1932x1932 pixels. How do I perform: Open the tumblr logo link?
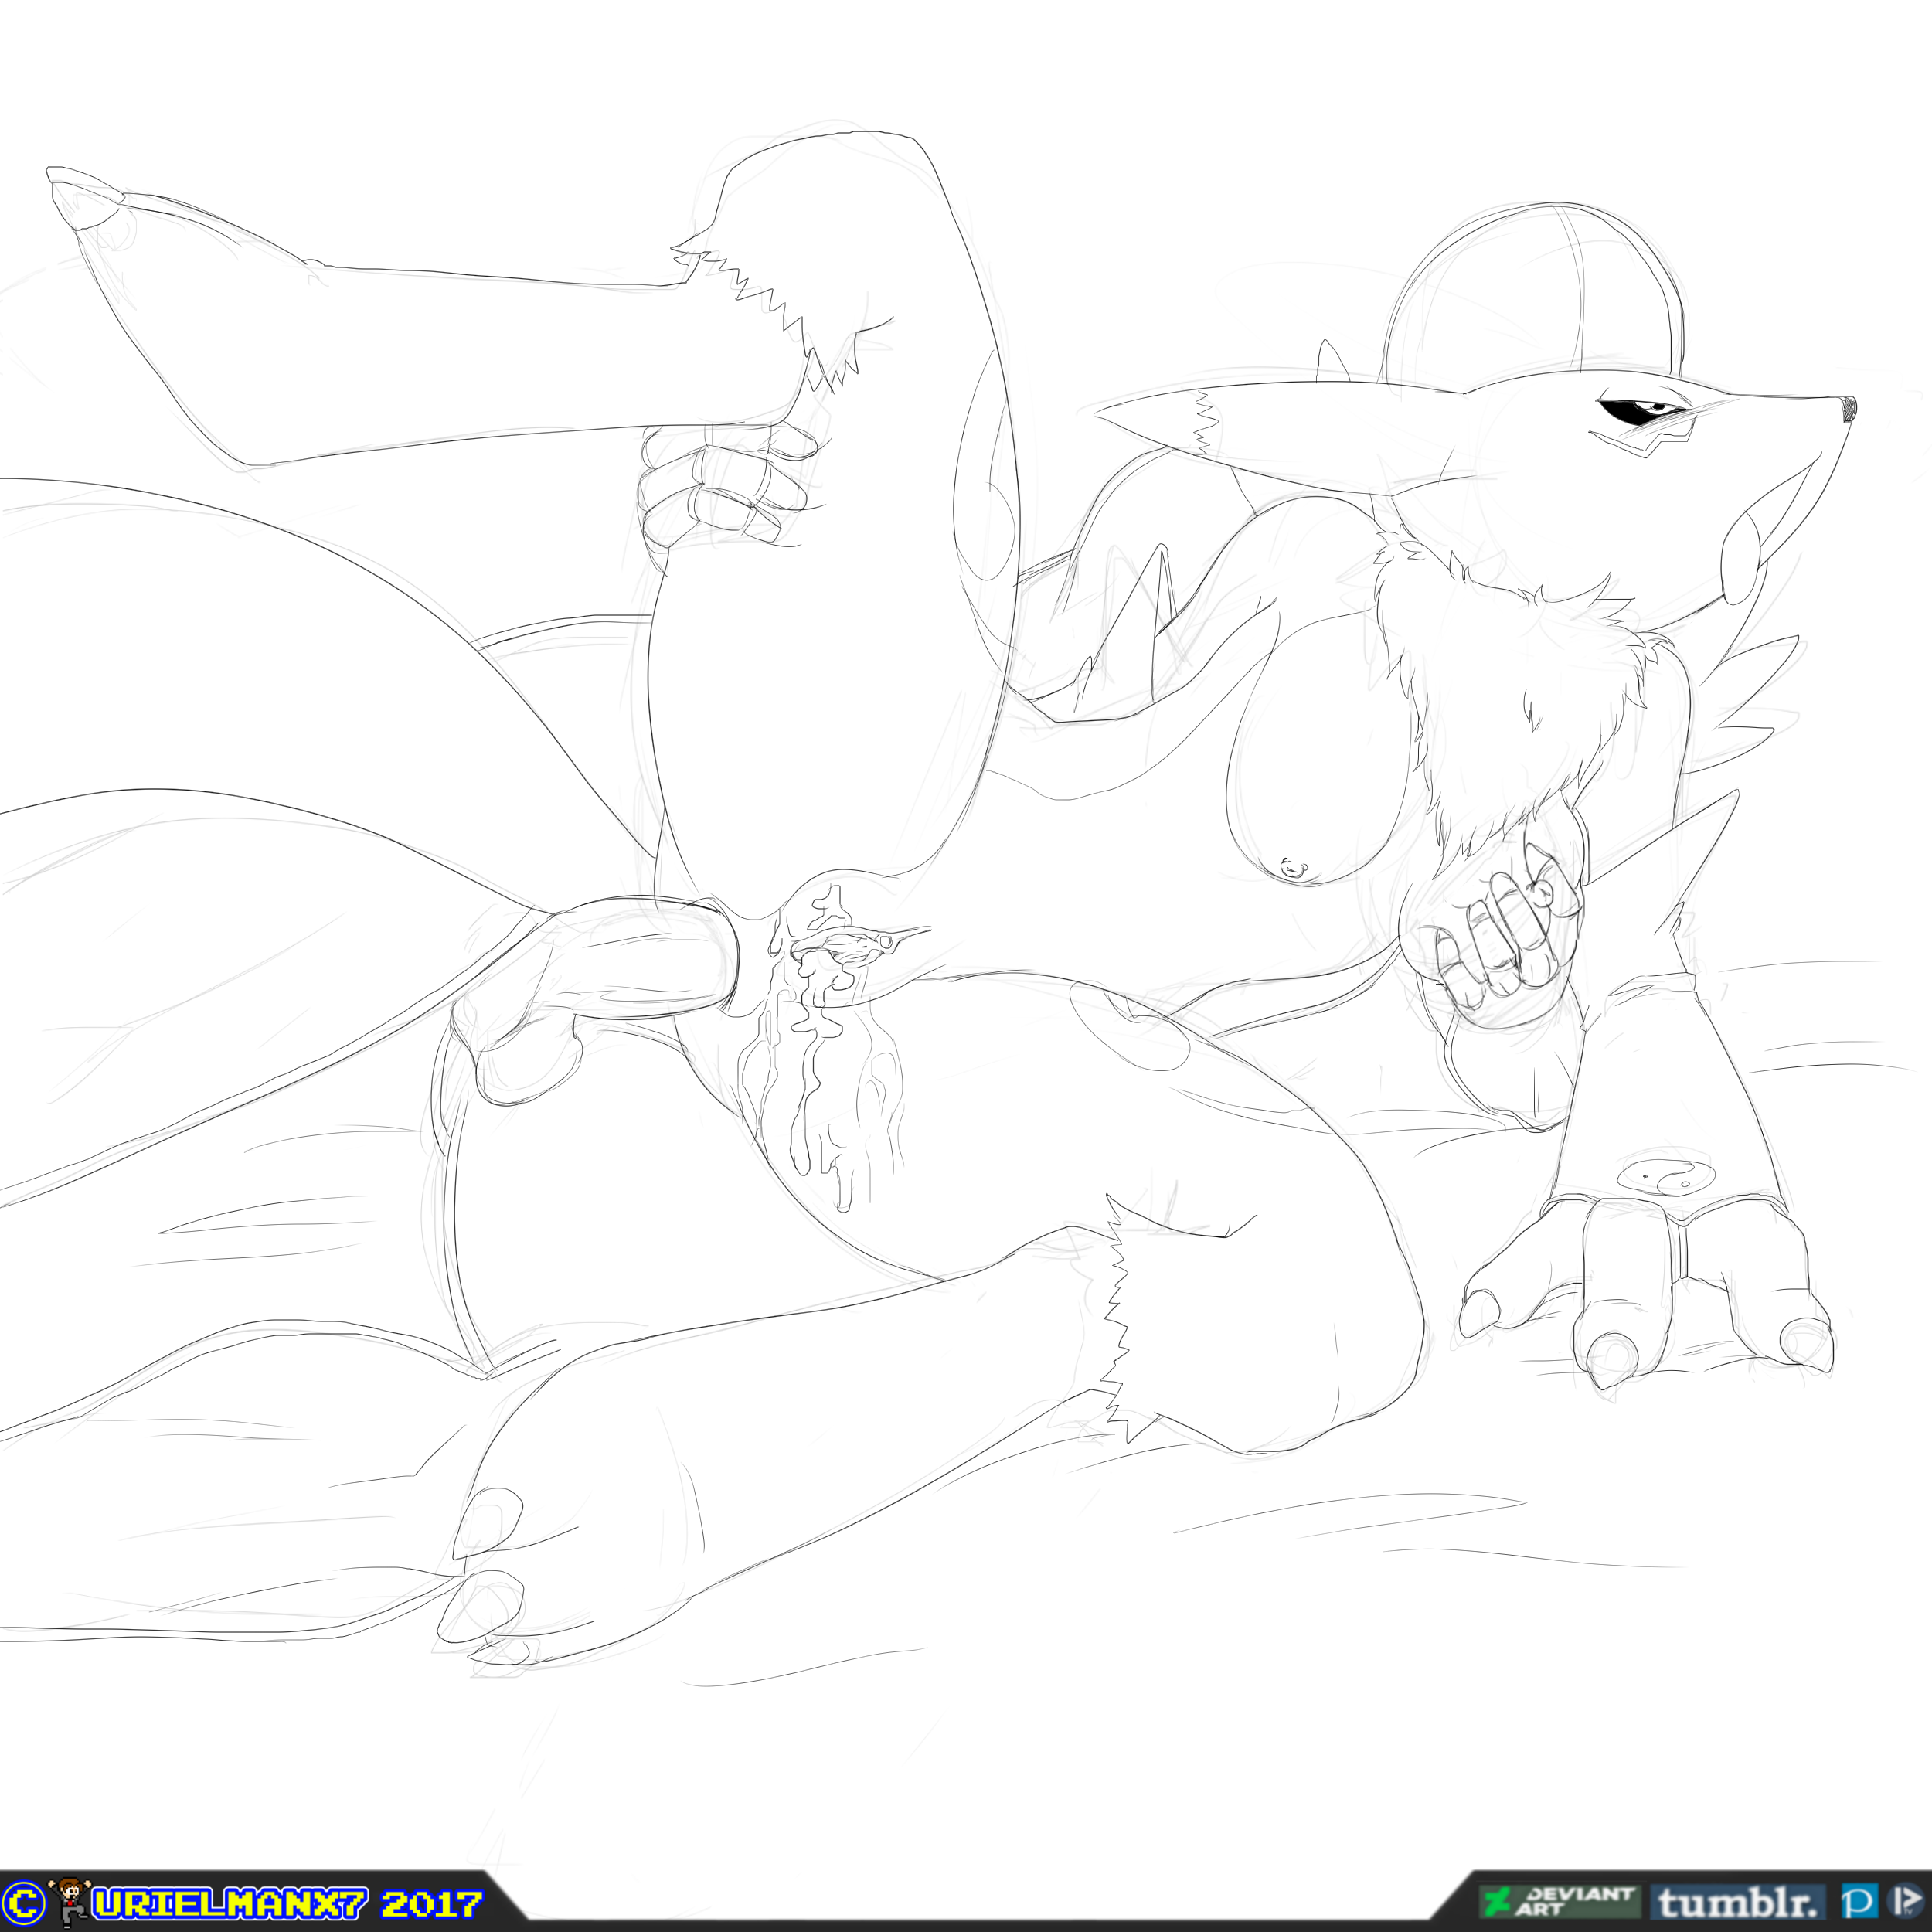[1738, 1902]
